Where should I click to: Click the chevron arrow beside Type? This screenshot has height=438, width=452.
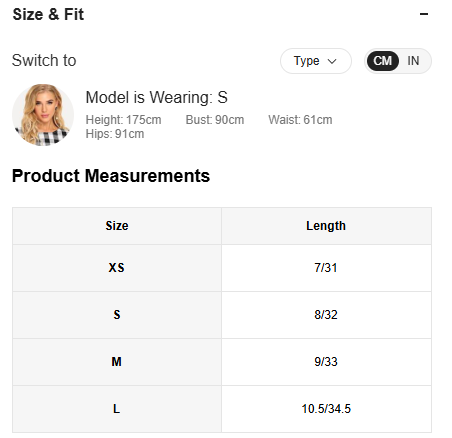point(332,61)
